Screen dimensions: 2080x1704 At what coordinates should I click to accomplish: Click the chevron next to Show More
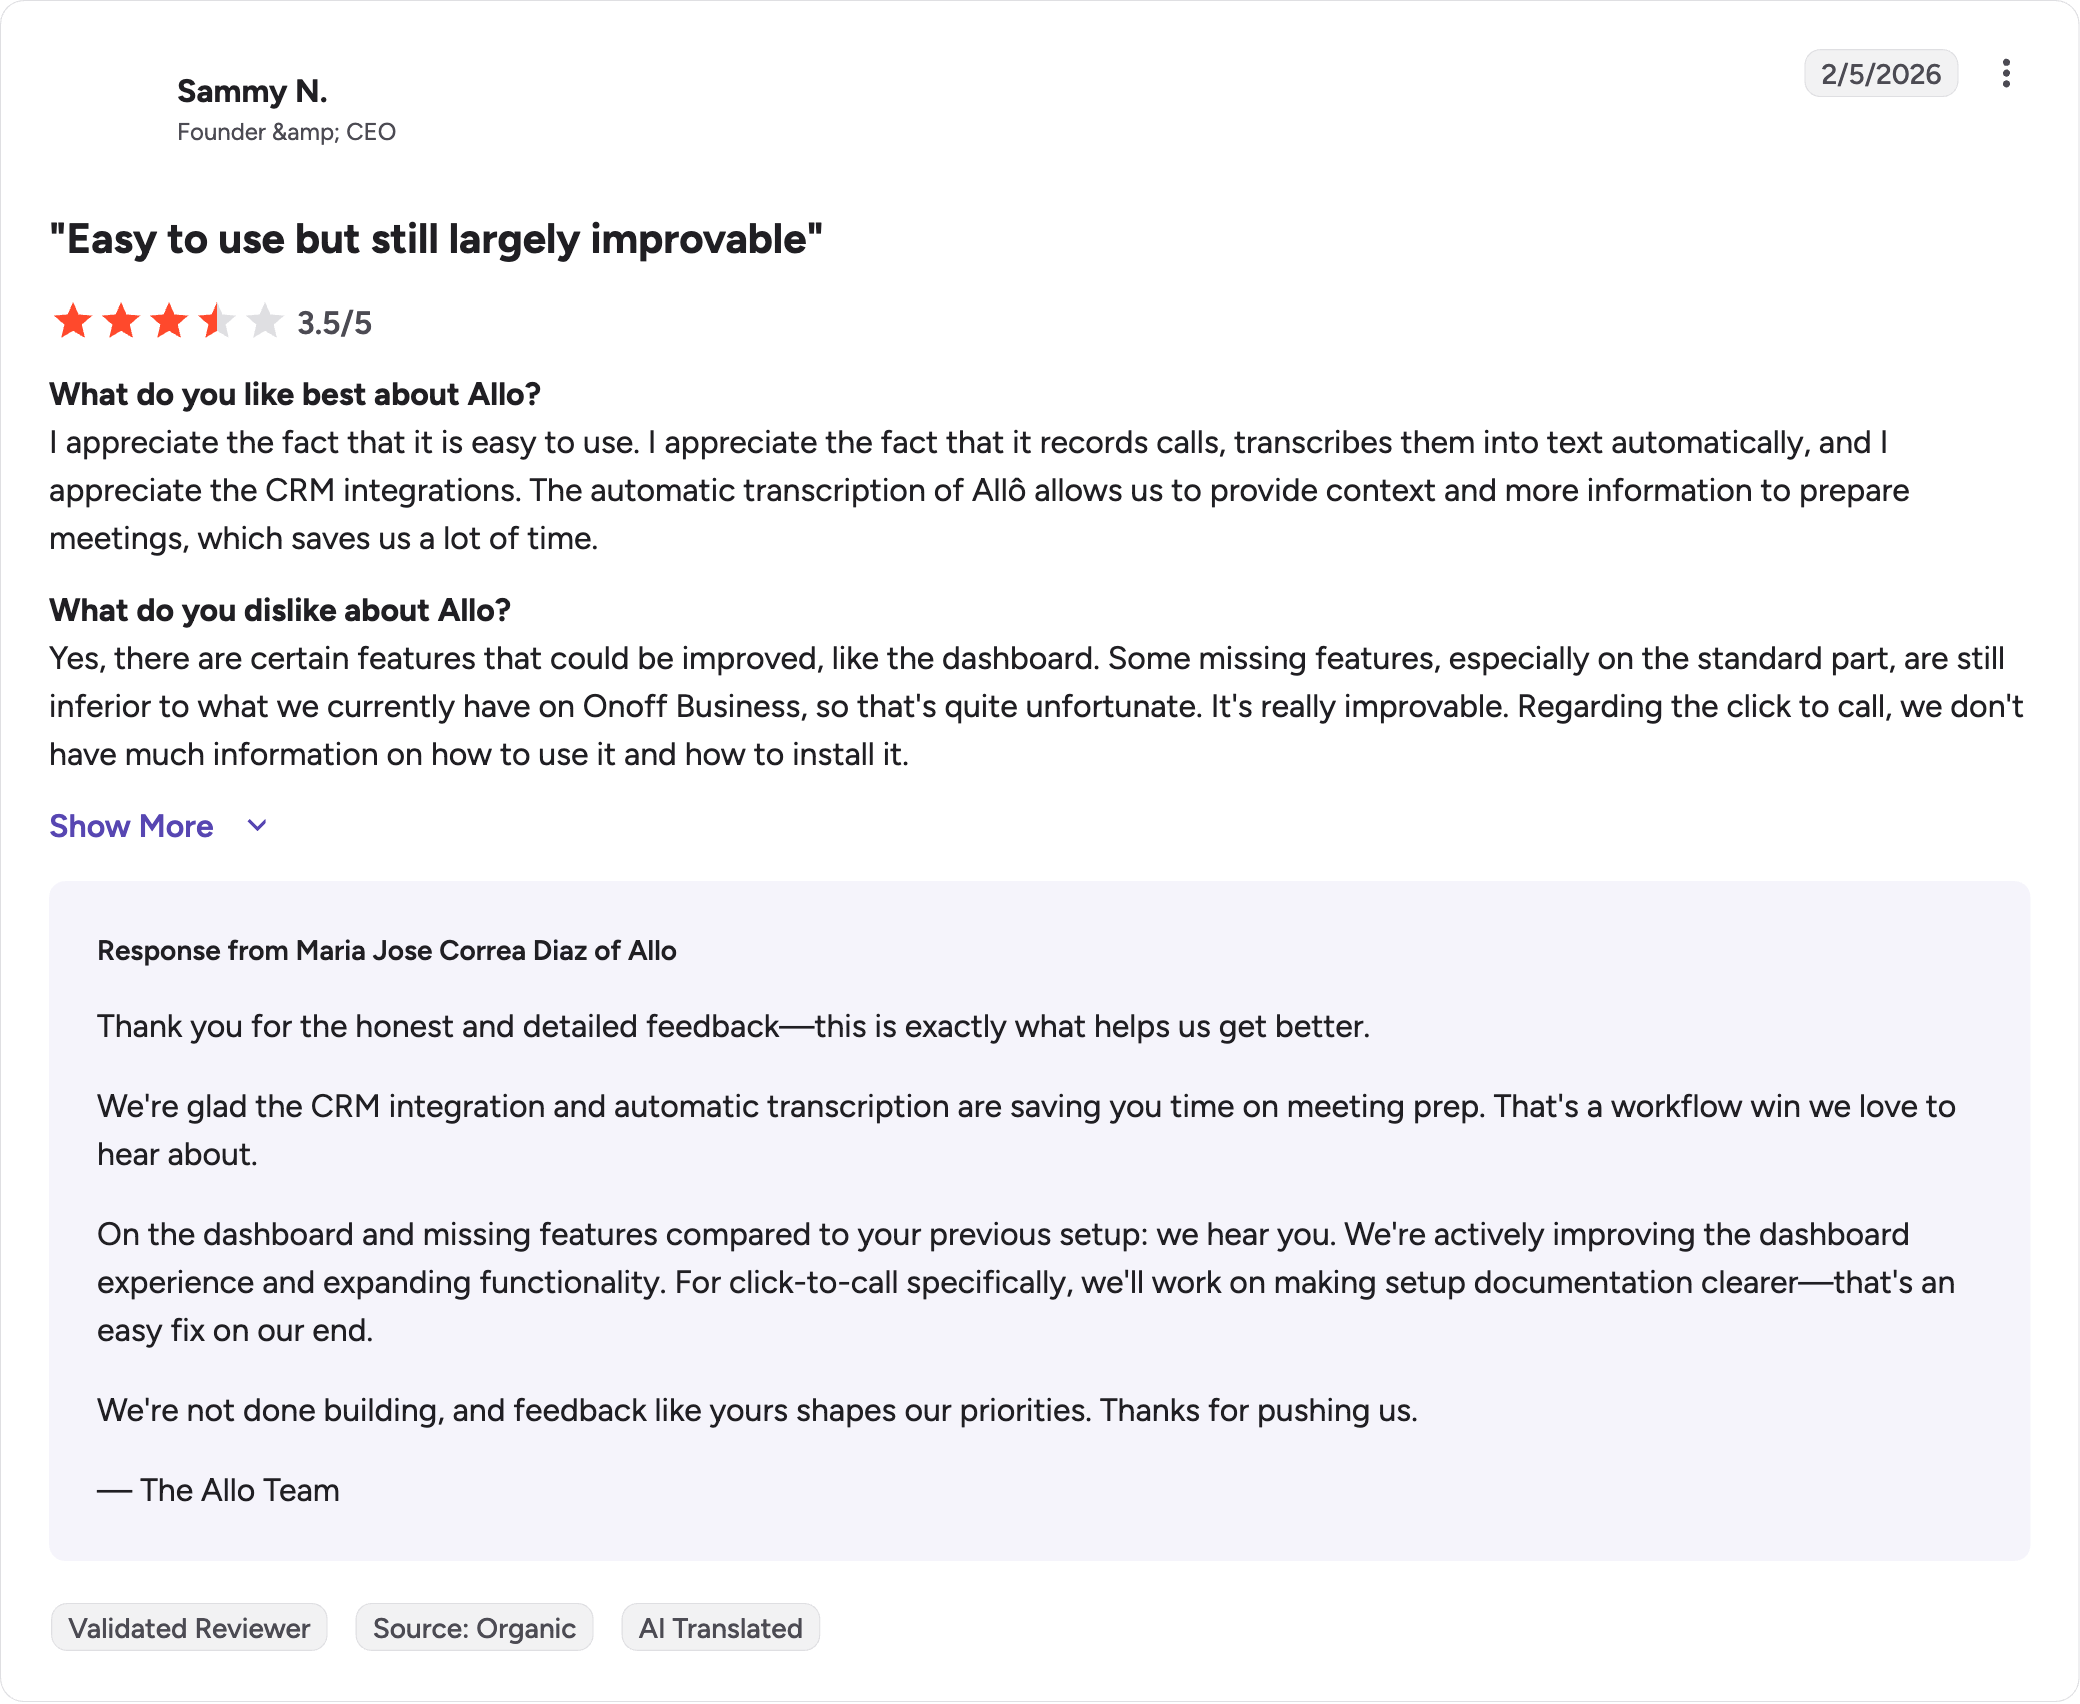[x=257, y=826]
